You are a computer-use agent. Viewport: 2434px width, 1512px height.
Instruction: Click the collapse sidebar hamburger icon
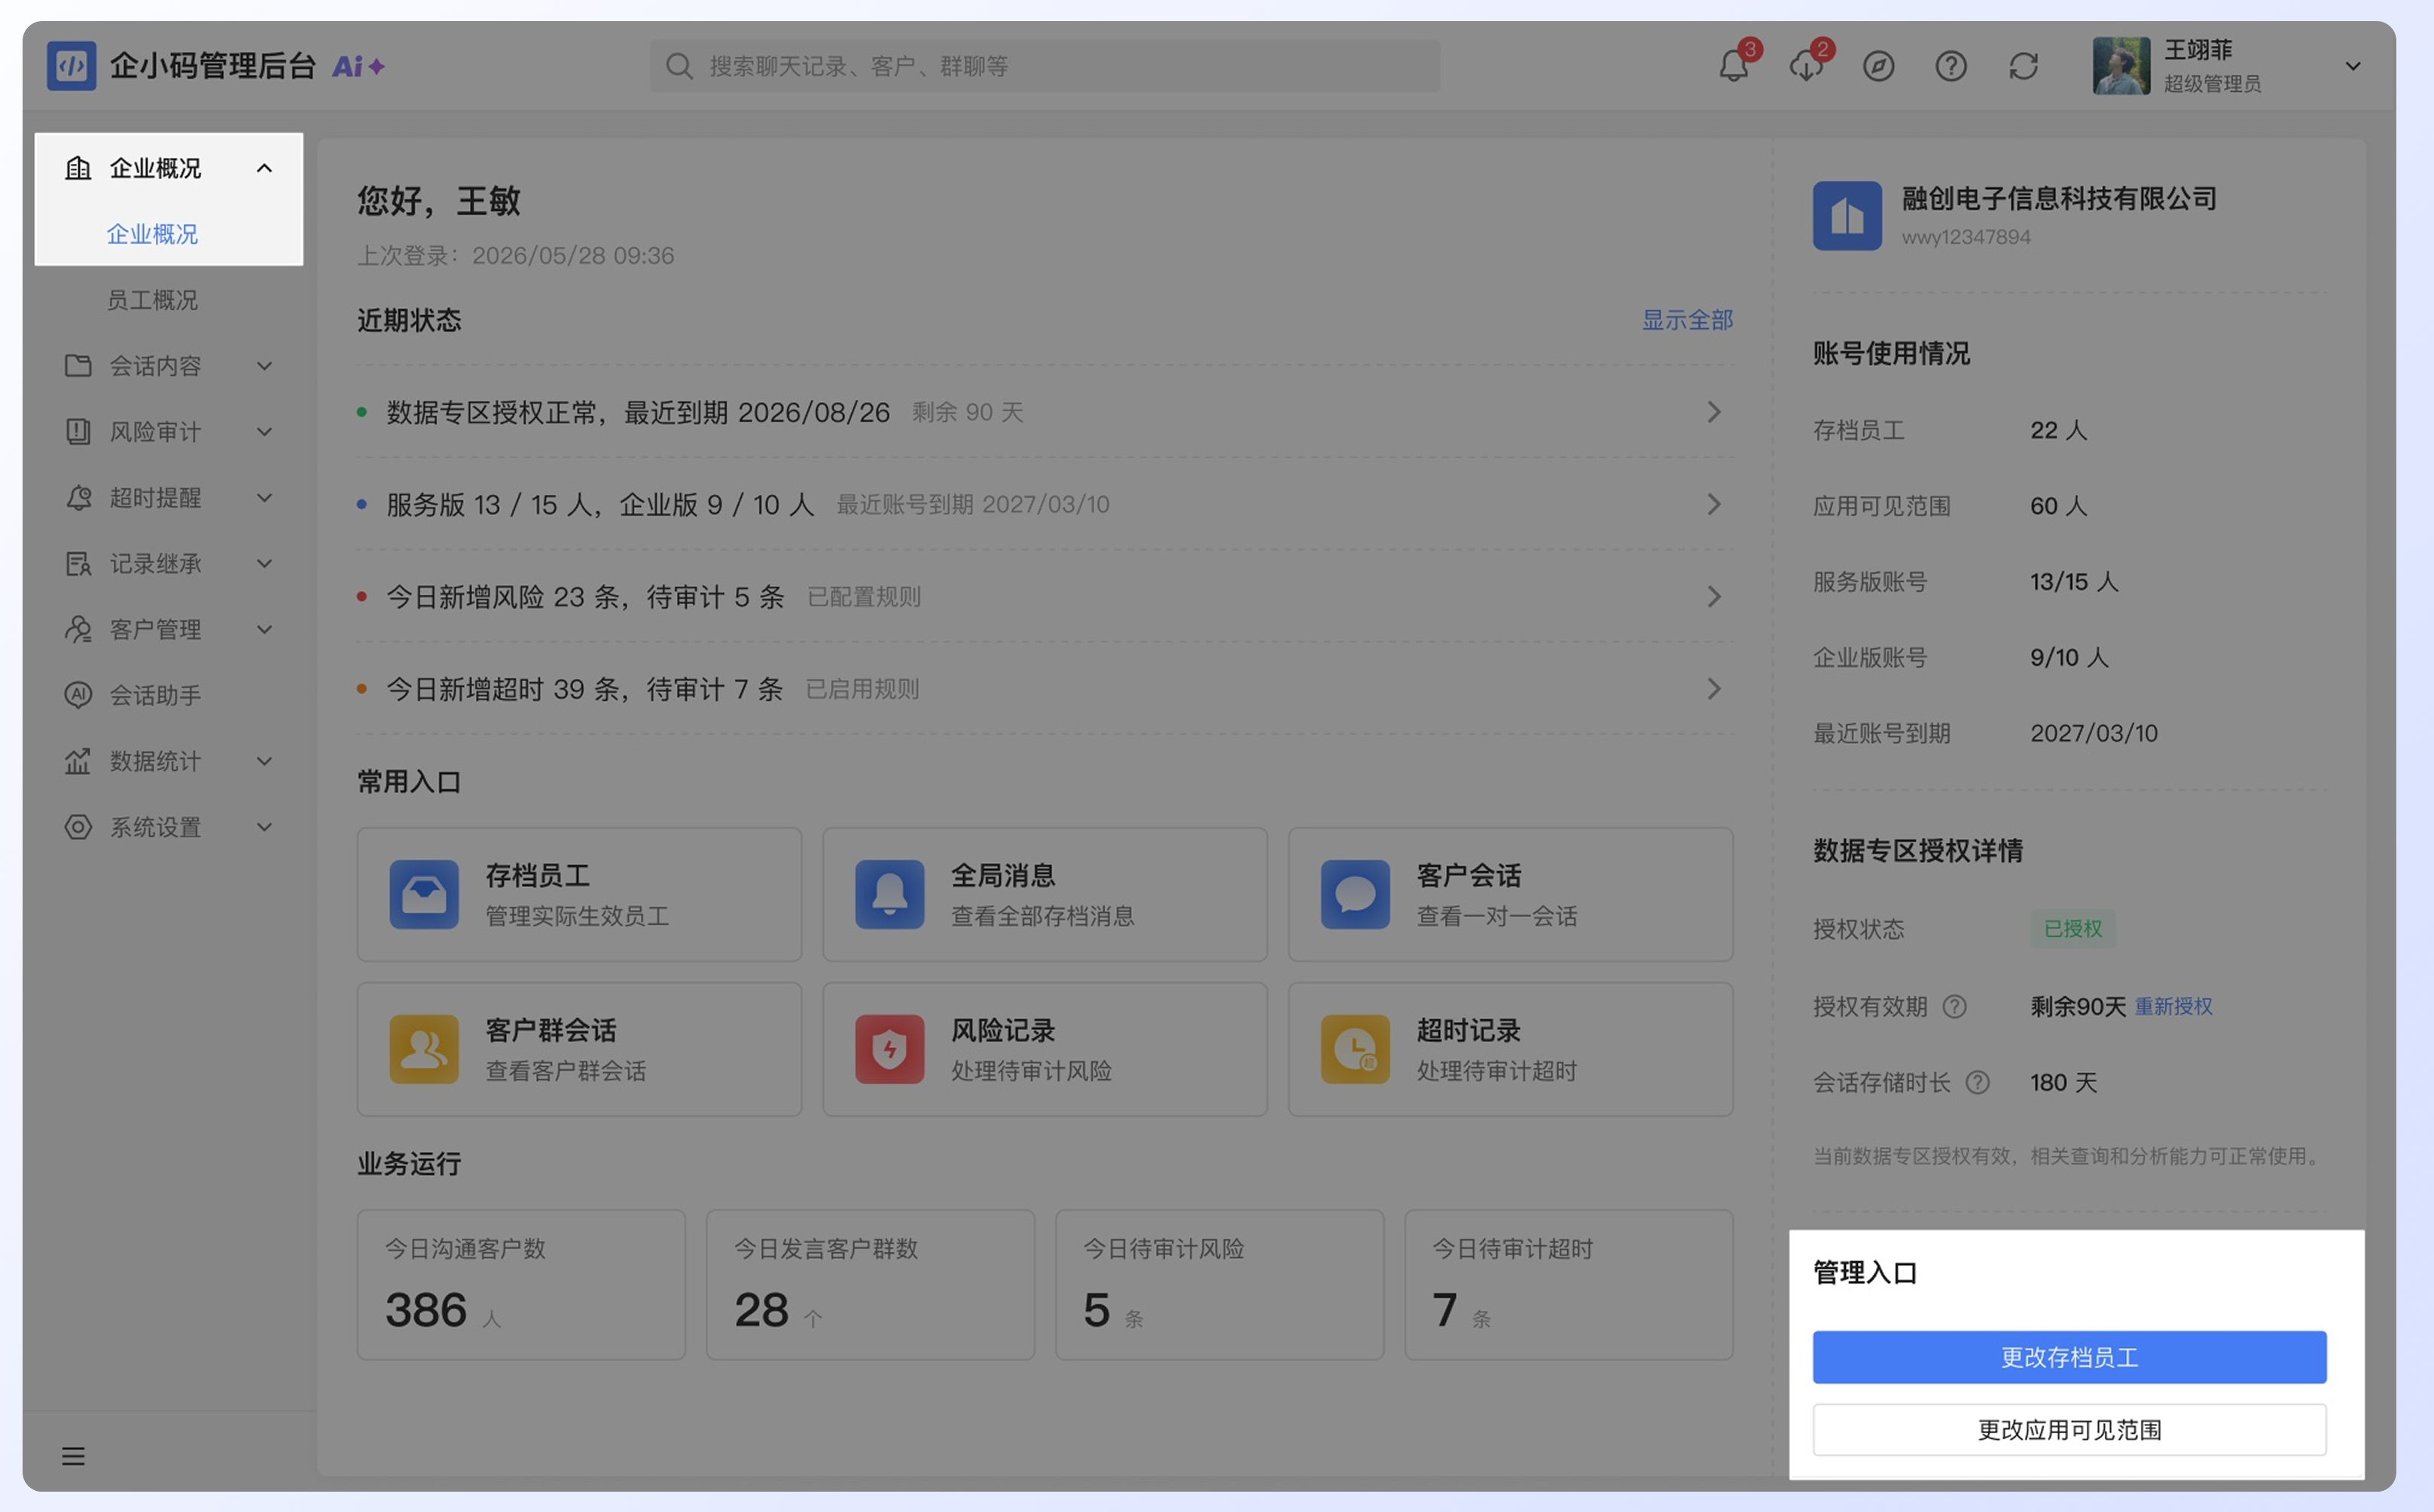(73, 1456)
